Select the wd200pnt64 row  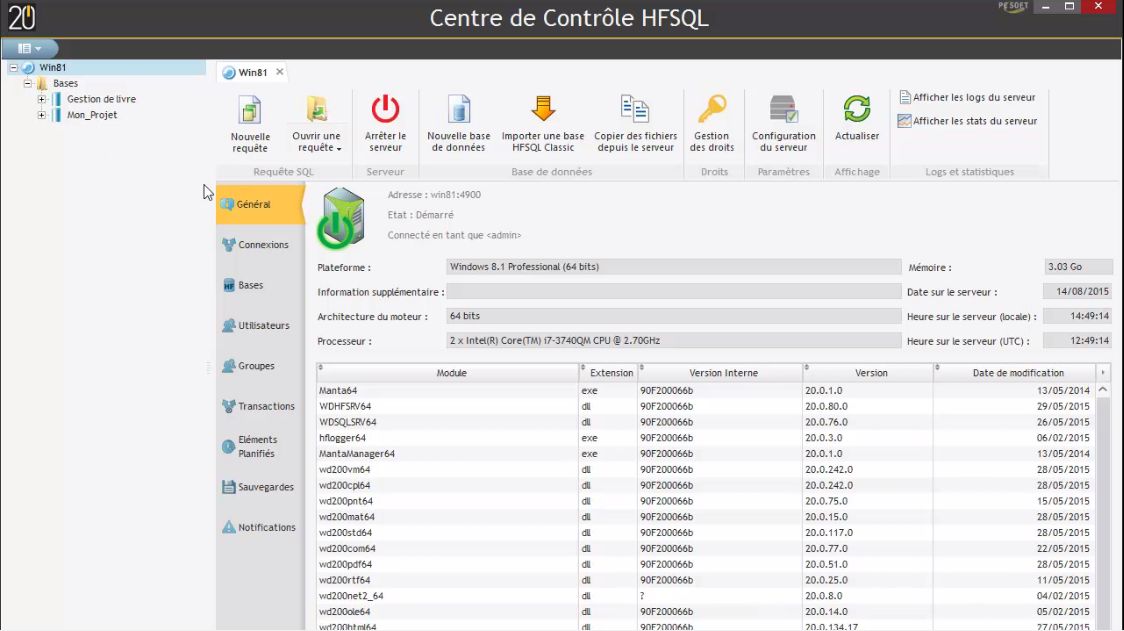[705, 501]
